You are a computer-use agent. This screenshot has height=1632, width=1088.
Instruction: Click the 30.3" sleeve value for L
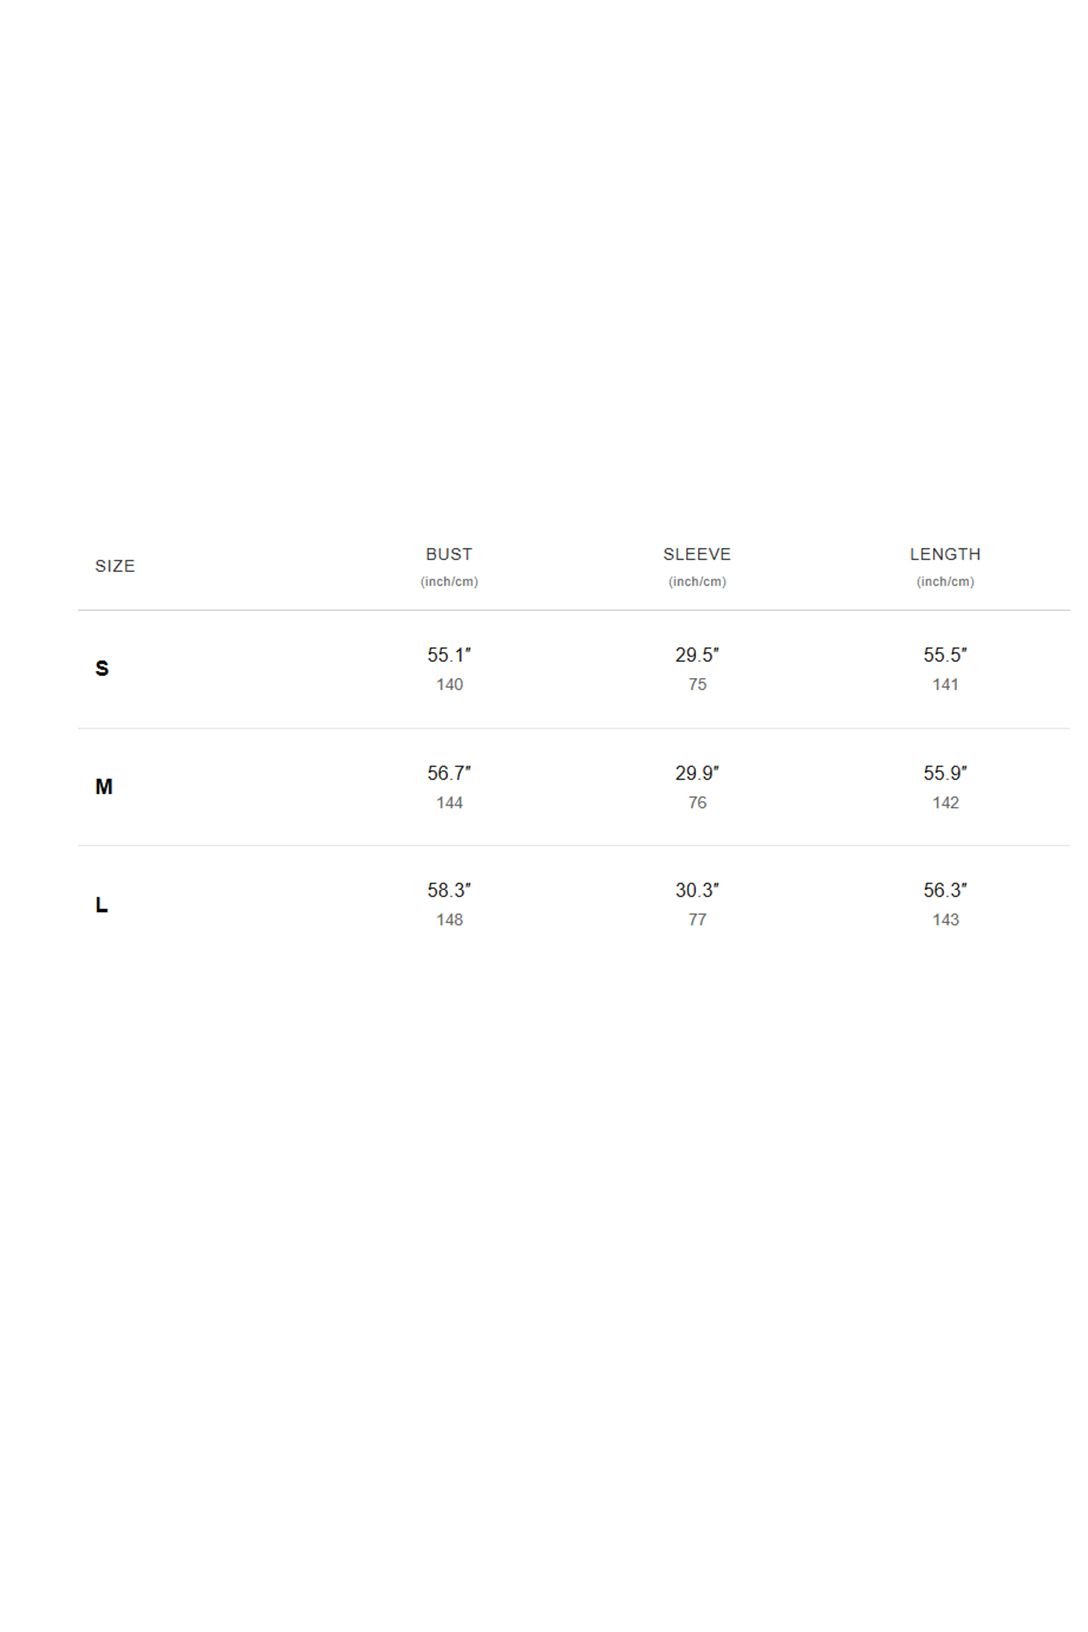(x=697, y=890)
